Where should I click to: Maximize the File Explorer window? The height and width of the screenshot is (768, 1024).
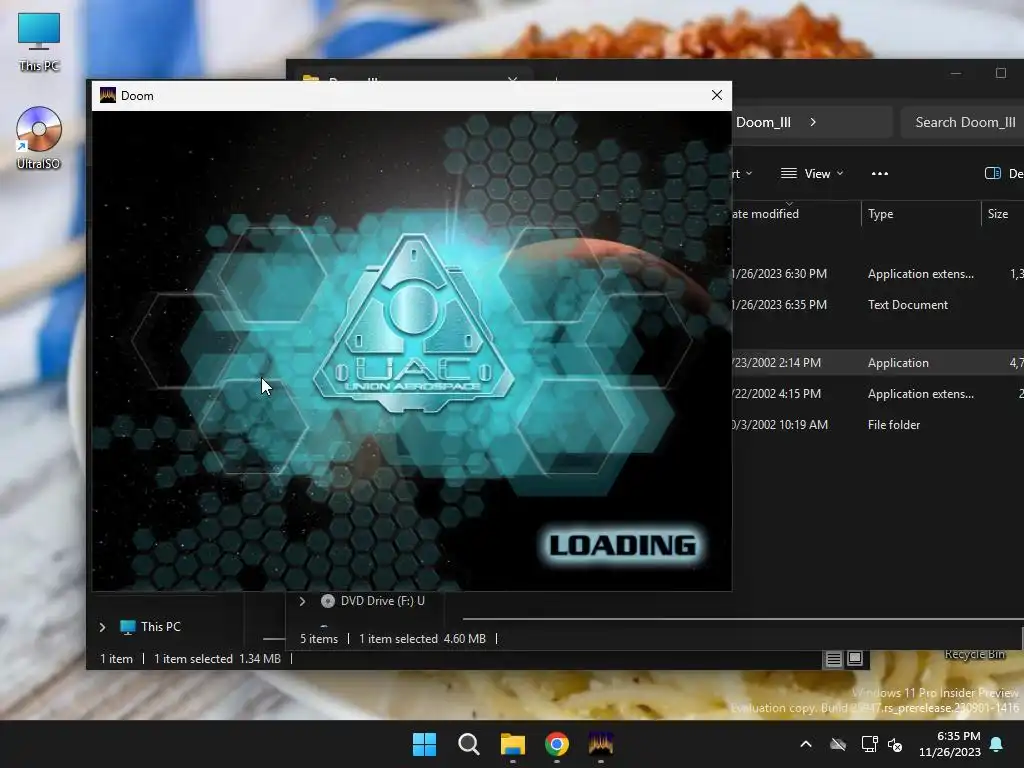[x=1000, y=73]
